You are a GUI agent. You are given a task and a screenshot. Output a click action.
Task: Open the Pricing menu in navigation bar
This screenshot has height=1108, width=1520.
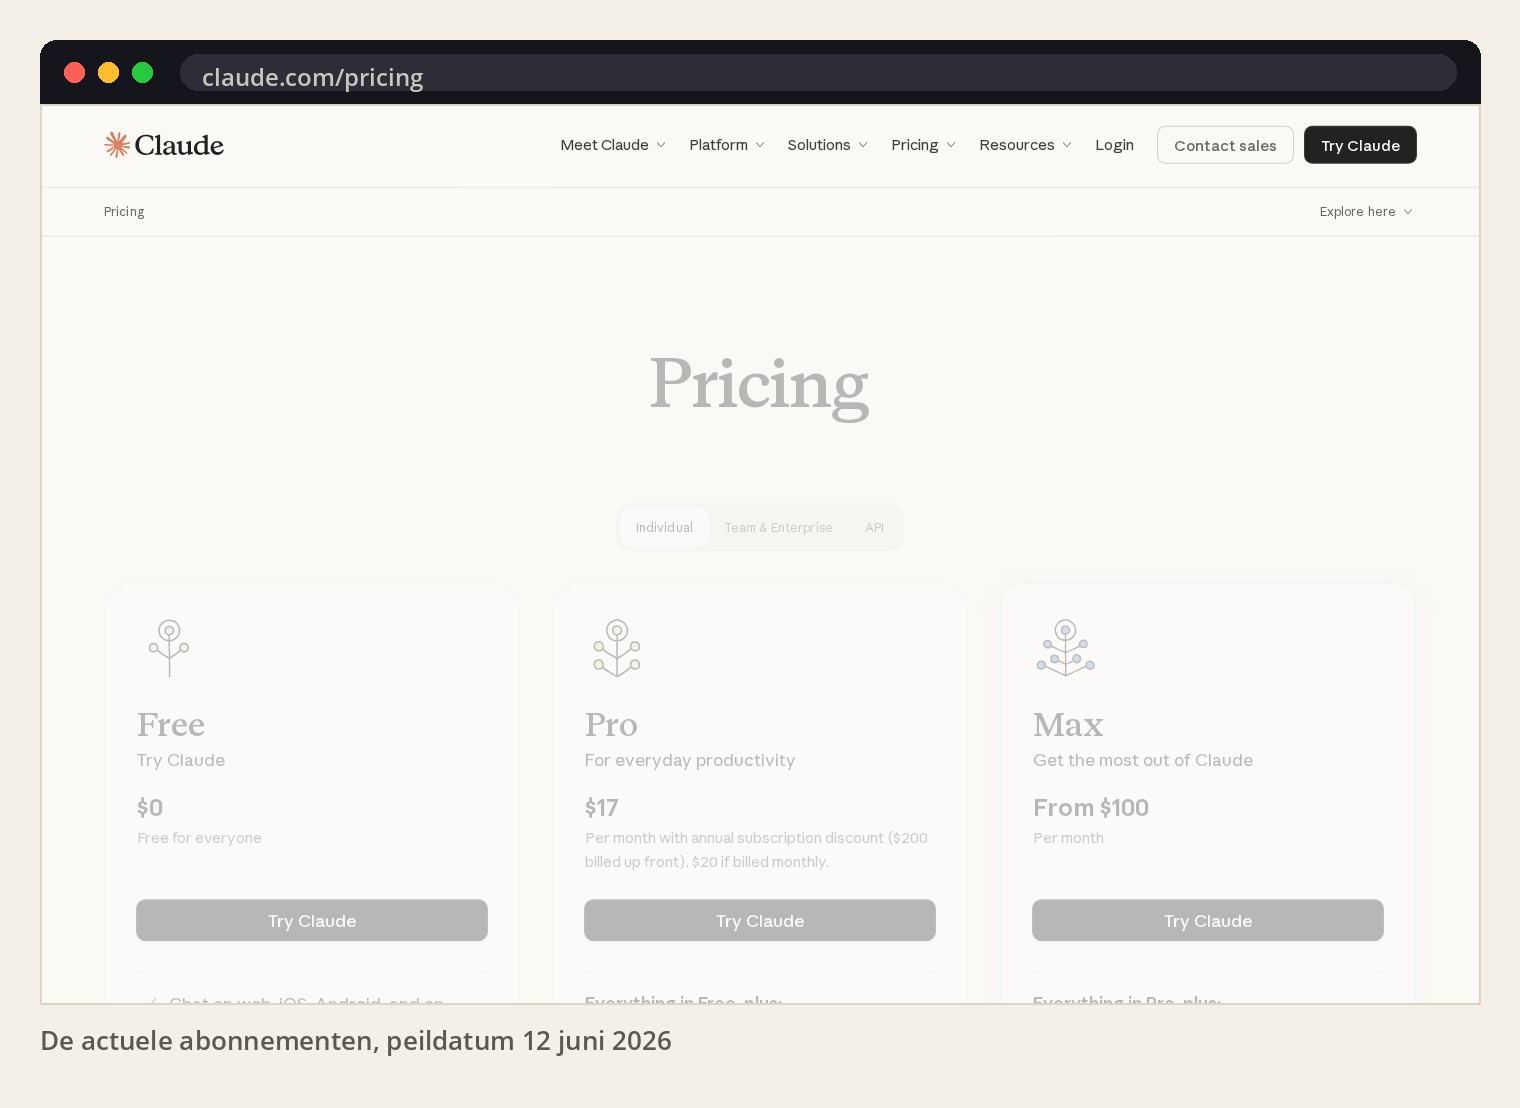click(x=923, y=145)
